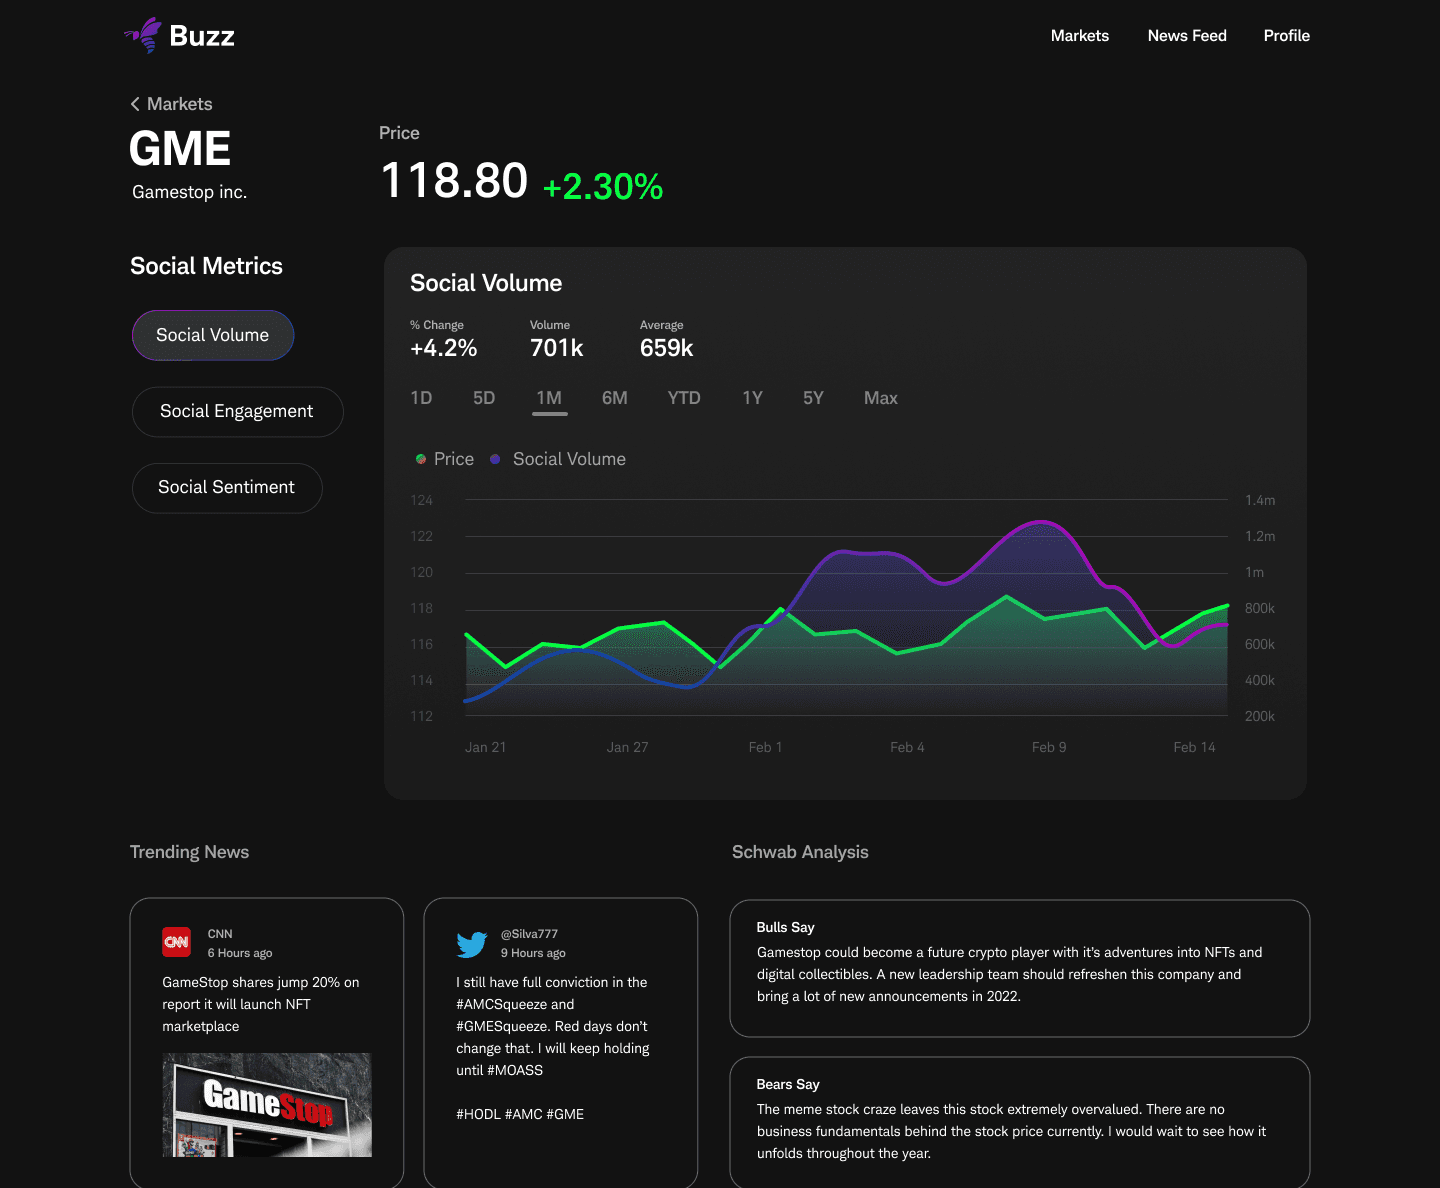Click the Twitter bird icon
The width and height of the screenshot is (1440, 1188).
(x=472, y=944)
